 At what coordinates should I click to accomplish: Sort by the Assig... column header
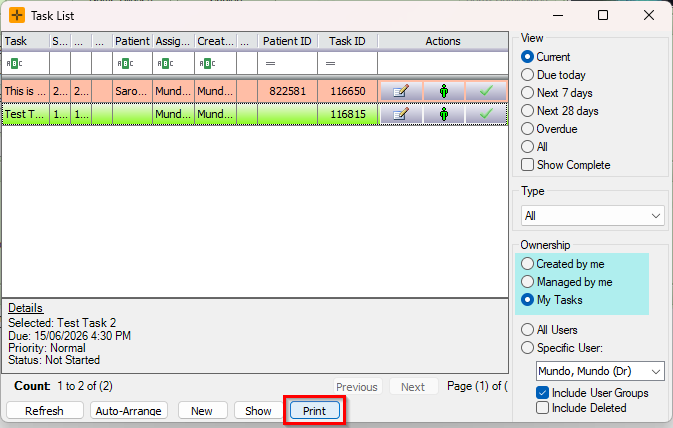(x=173, y=41)
